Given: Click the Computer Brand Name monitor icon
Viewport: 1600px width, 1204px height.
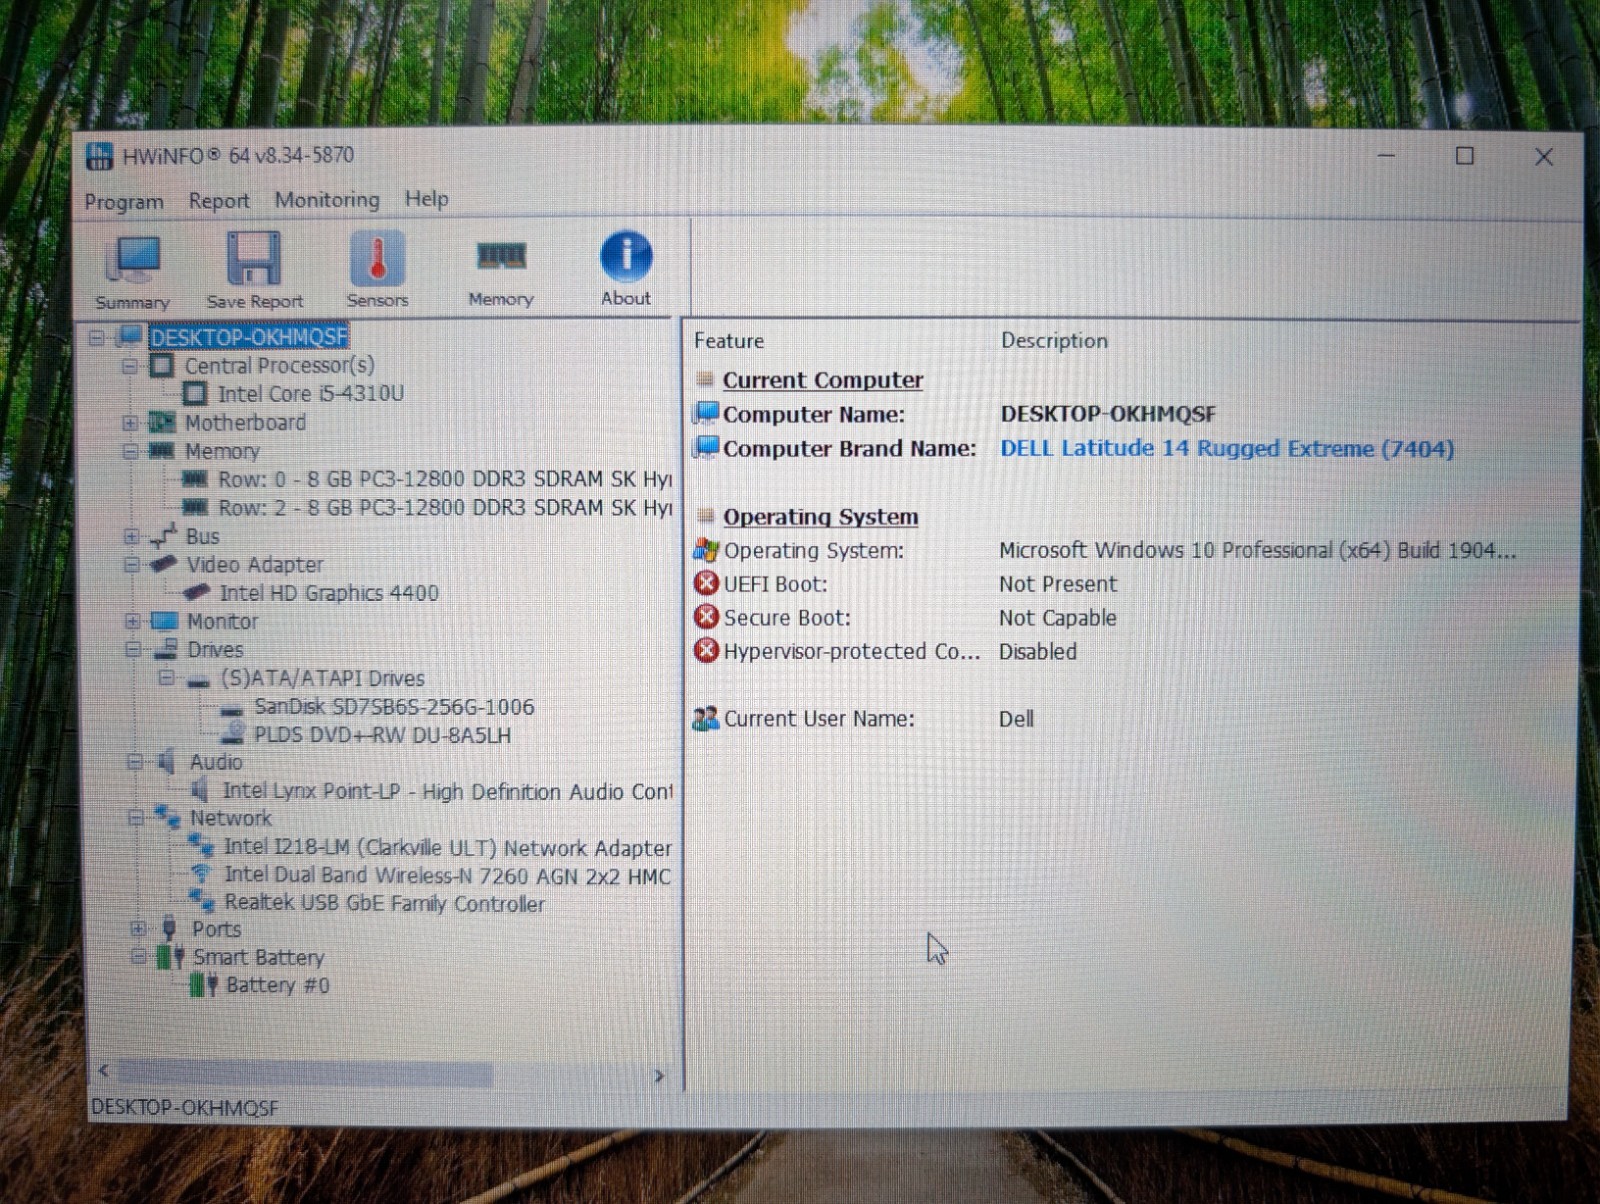Looking at the screenshot, I should coord(707,446).
